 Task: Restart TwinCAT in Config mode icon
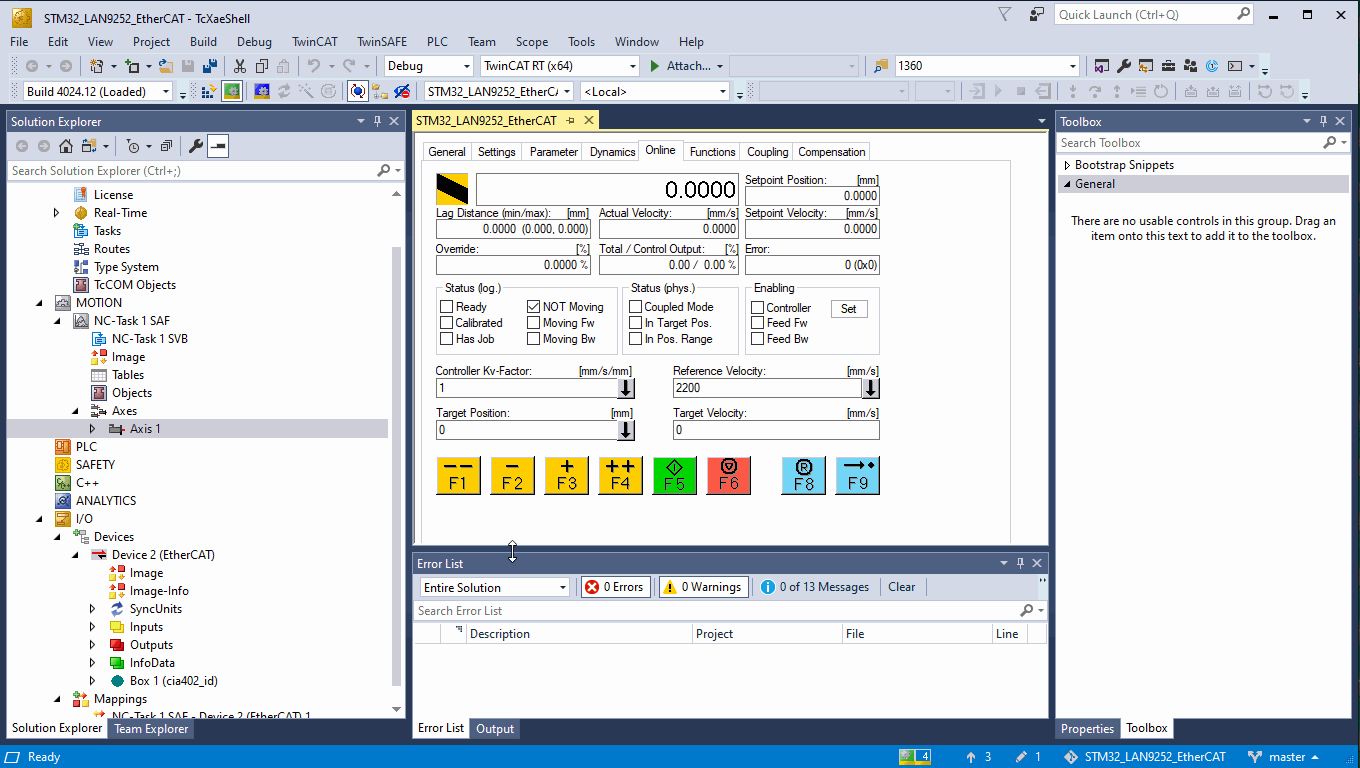pos(262,91)
